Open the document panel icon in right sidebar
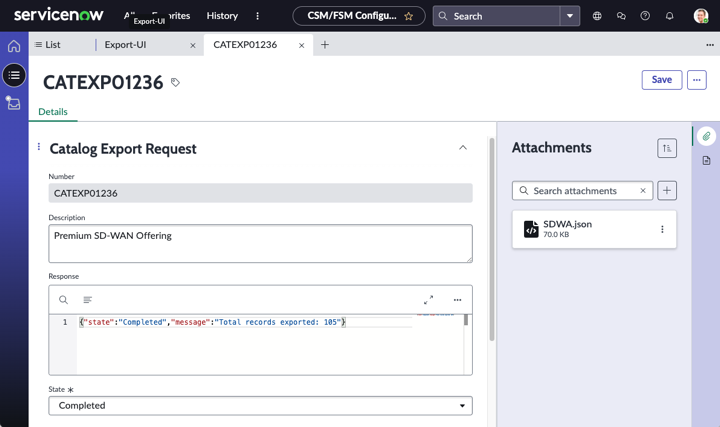Image resolution: width=720 pixels, height=427 pixels. coord(706,160)
